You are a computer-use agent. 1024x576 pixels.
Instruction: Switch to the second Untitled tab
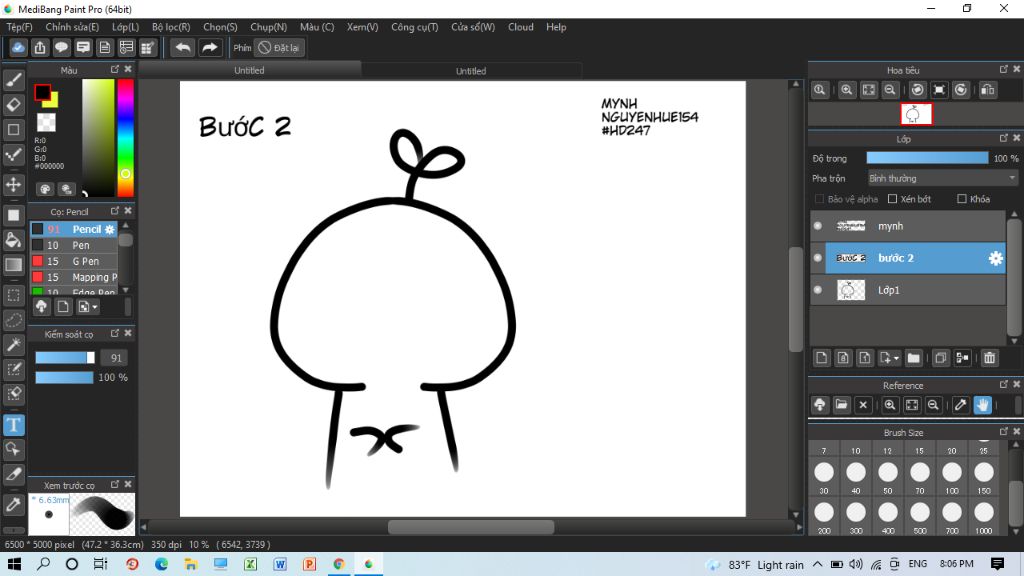pos(471,71)
